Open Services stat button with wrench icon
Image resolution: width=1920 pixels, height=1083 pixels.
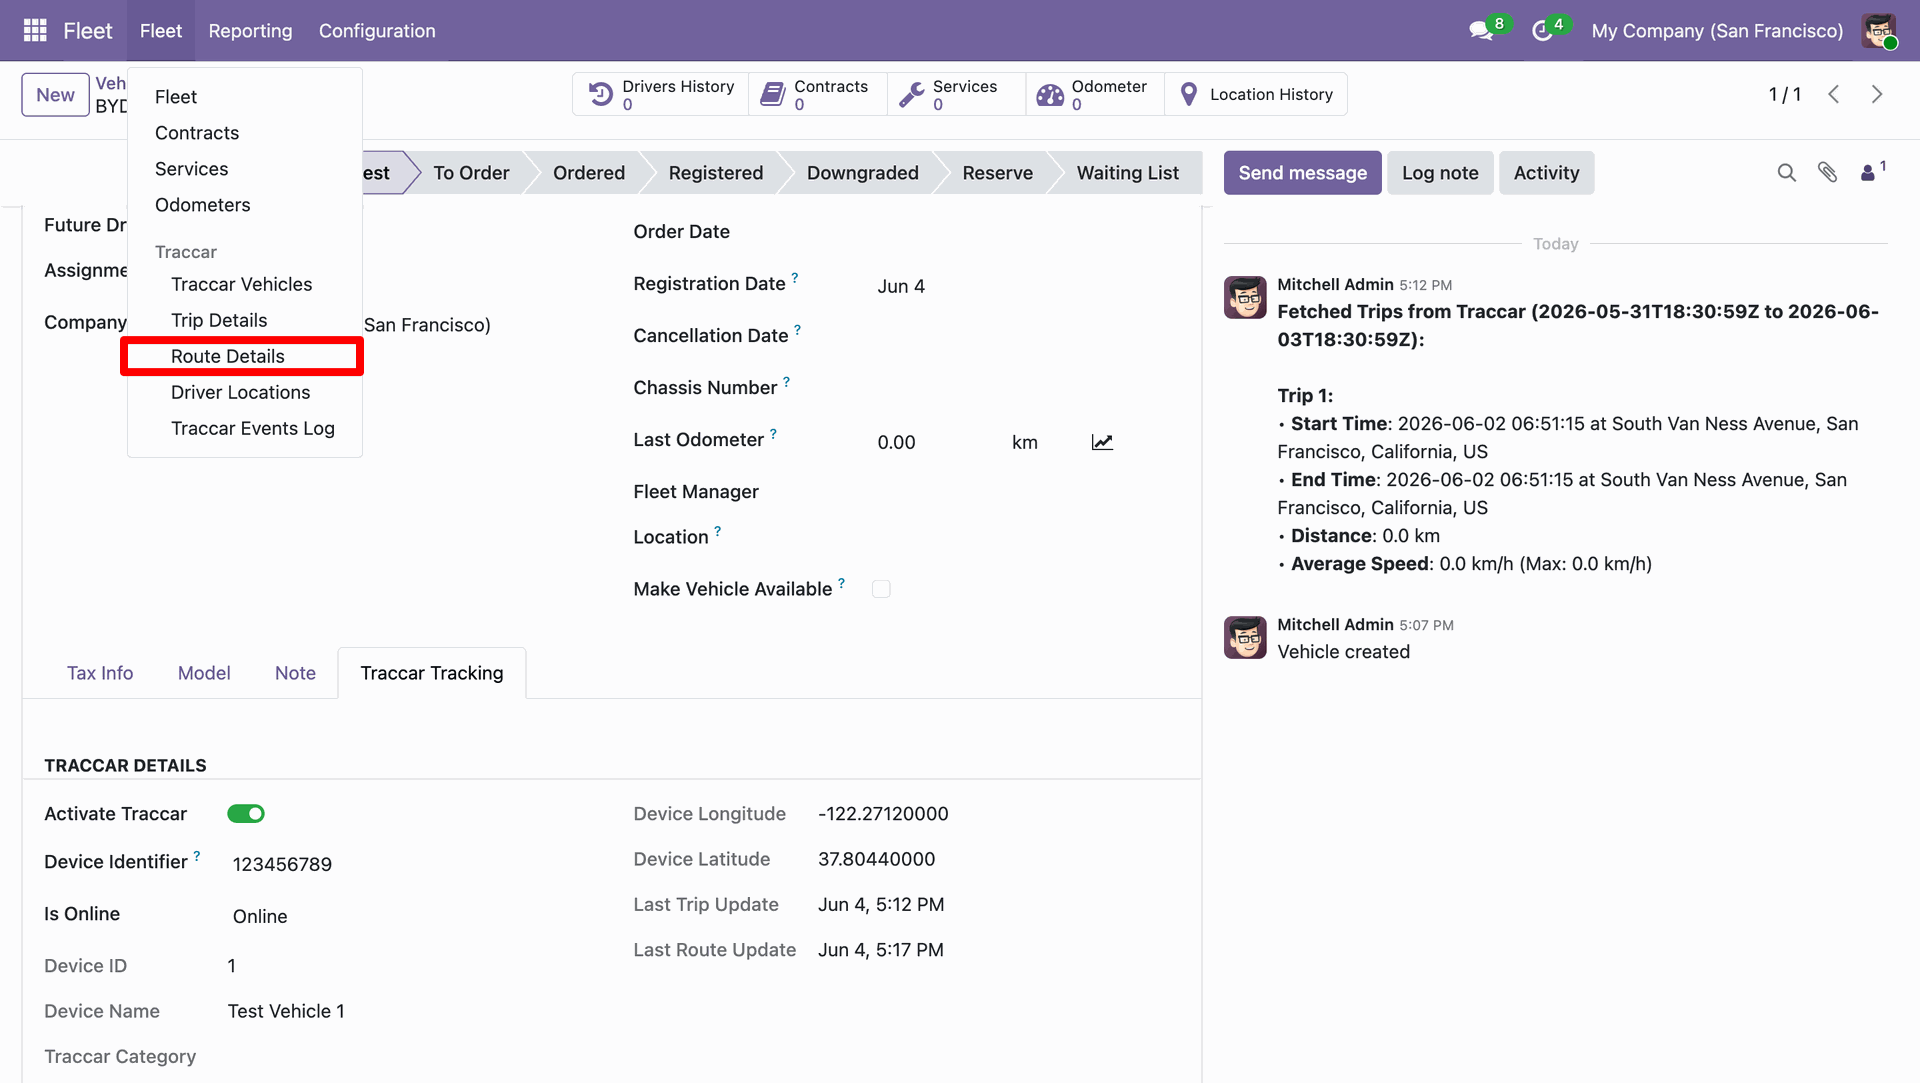[x=956, y=94]
